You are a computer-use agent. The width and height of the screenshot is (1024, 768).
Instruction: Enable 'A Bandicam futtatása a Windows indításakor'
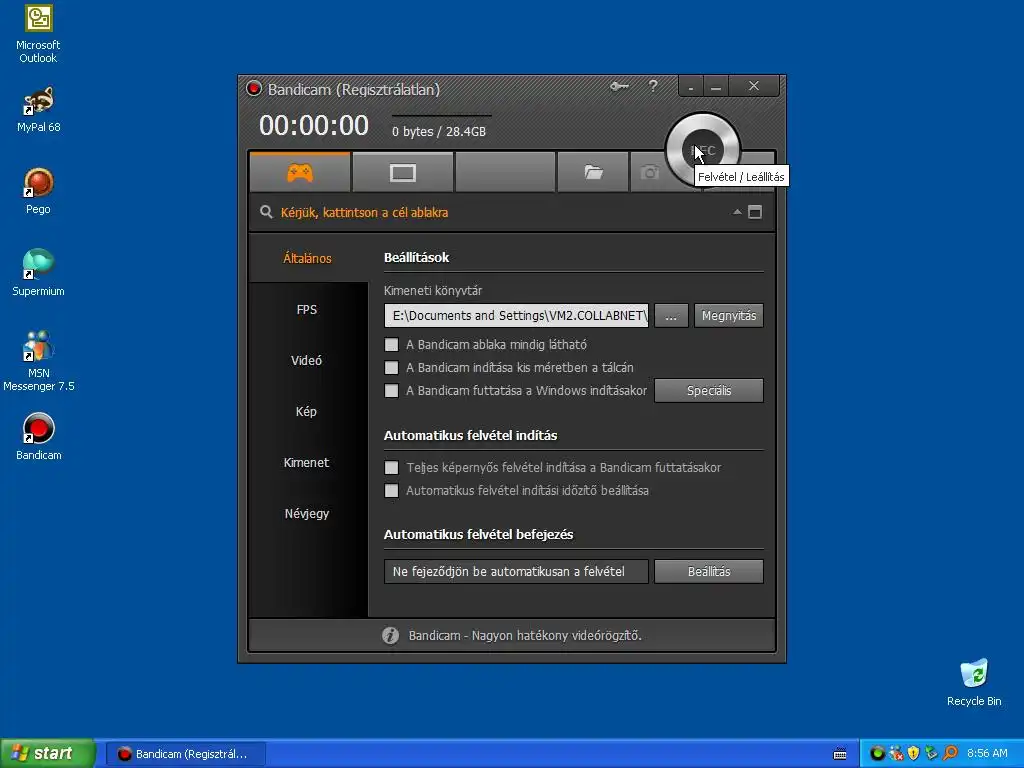(391, 391)
